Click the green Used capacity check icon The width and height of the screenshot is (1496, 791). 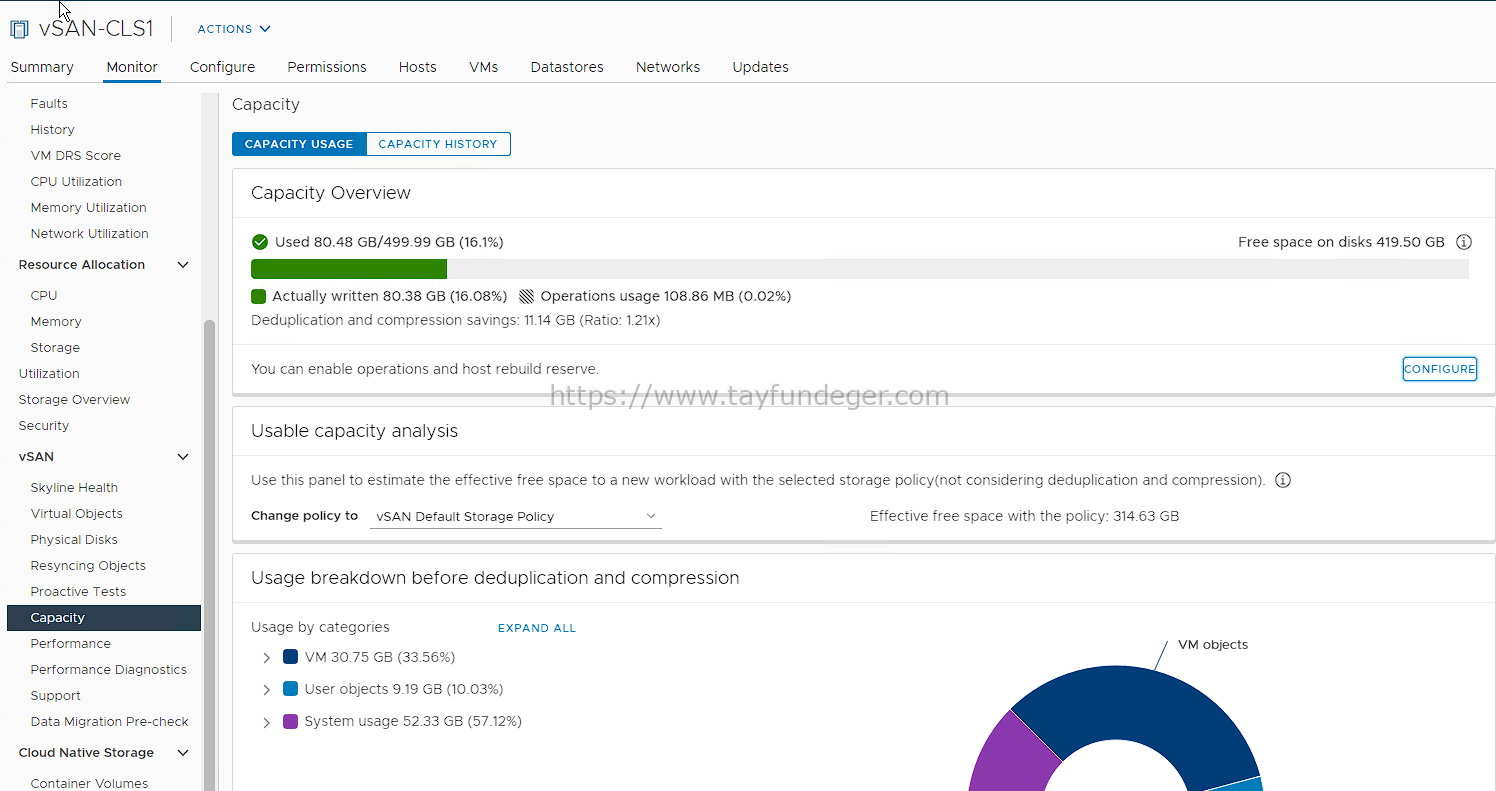click(x=260, y=242)
